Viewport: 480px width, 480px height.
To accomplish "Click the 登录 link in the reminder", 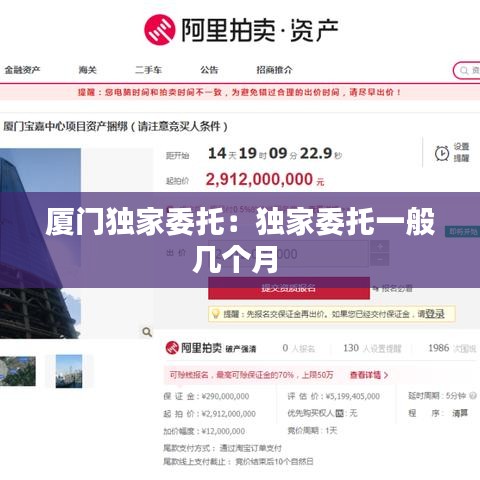I will point(435,314).
